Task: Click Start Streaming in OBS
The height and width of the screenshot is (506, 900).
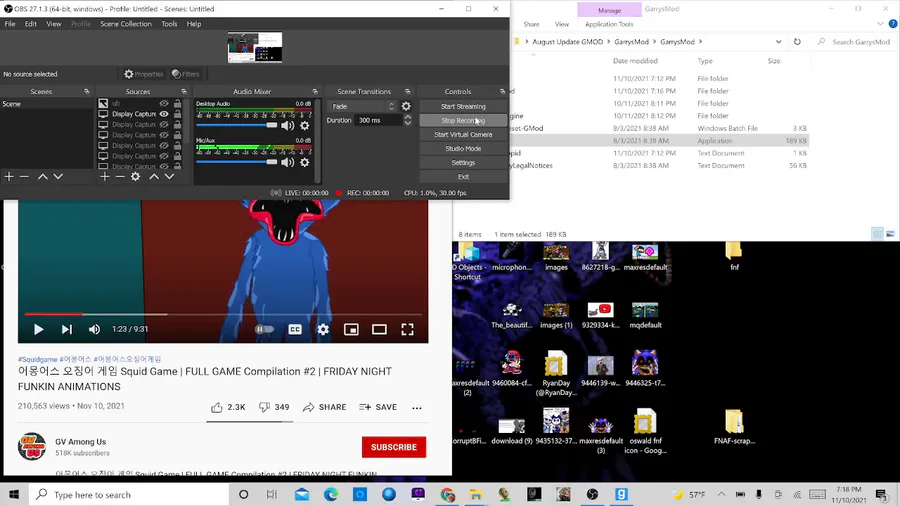Action: click(463, 106)
